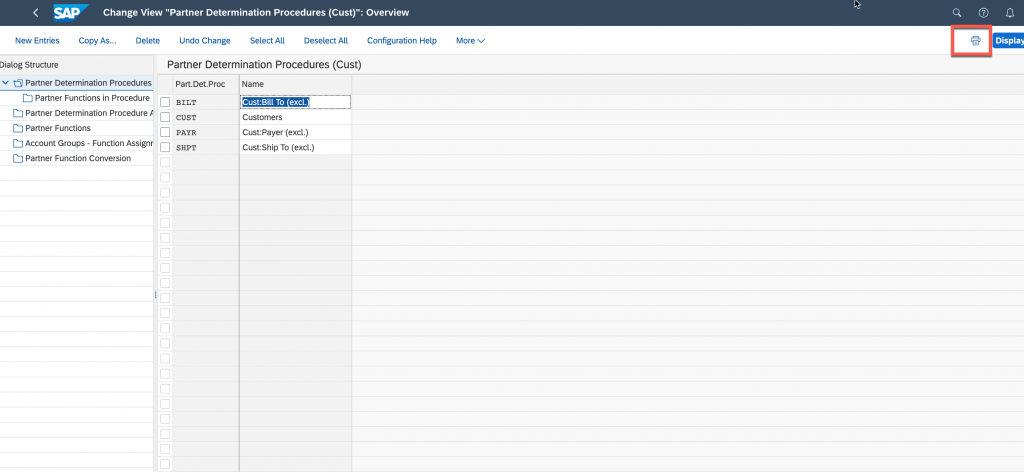
Task: Click folder icon of Partner Determination Procedure Assignment
Action: [18, 113]
